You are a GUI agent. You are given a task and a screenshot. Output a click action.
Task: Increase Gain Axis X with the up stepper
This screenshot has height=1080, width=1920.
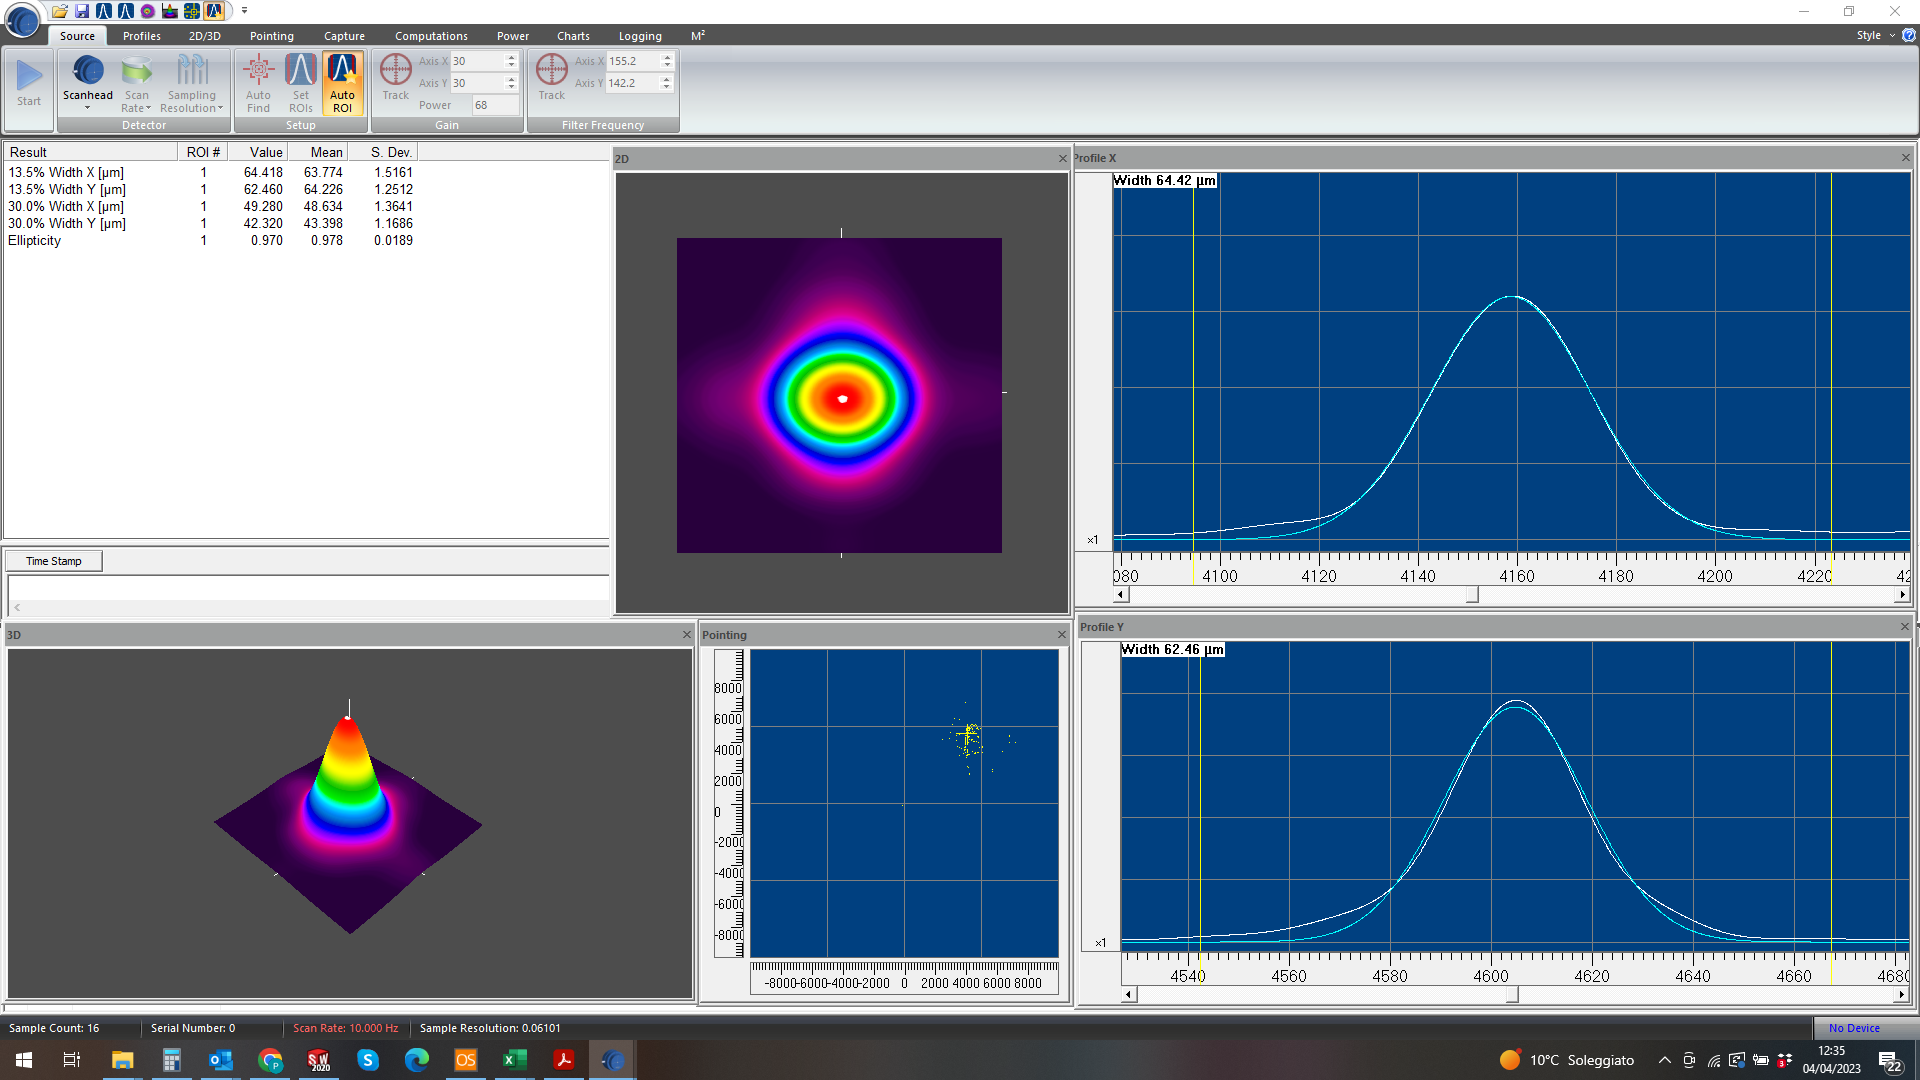click(511, 56)
